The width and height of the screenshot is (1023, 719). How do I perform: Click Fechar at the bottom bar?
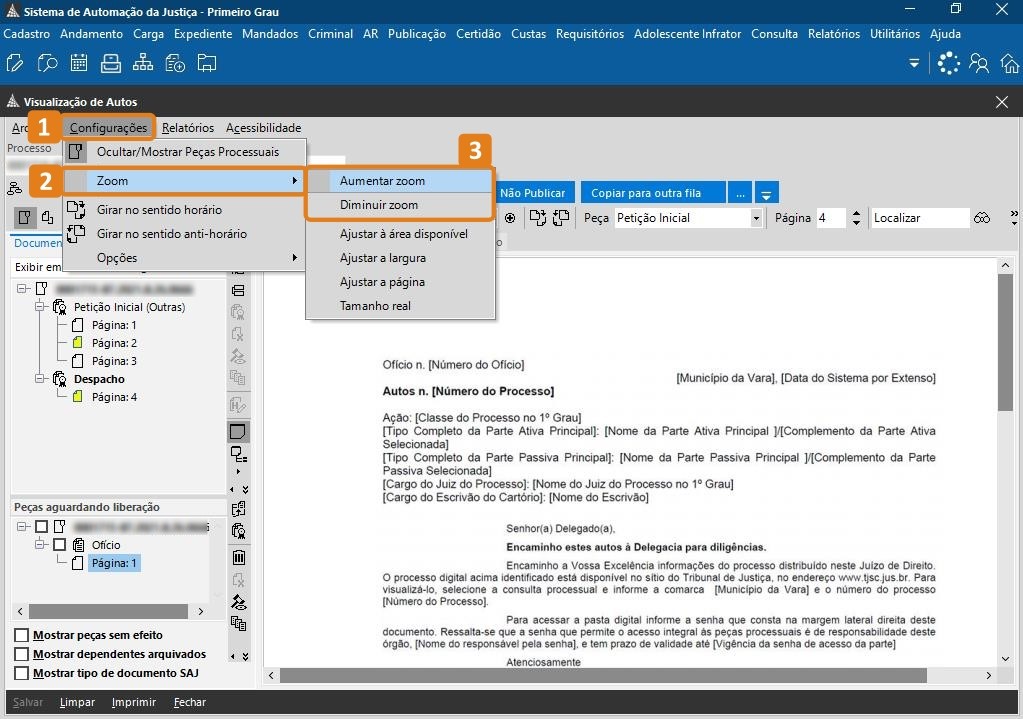pos(190,702)
